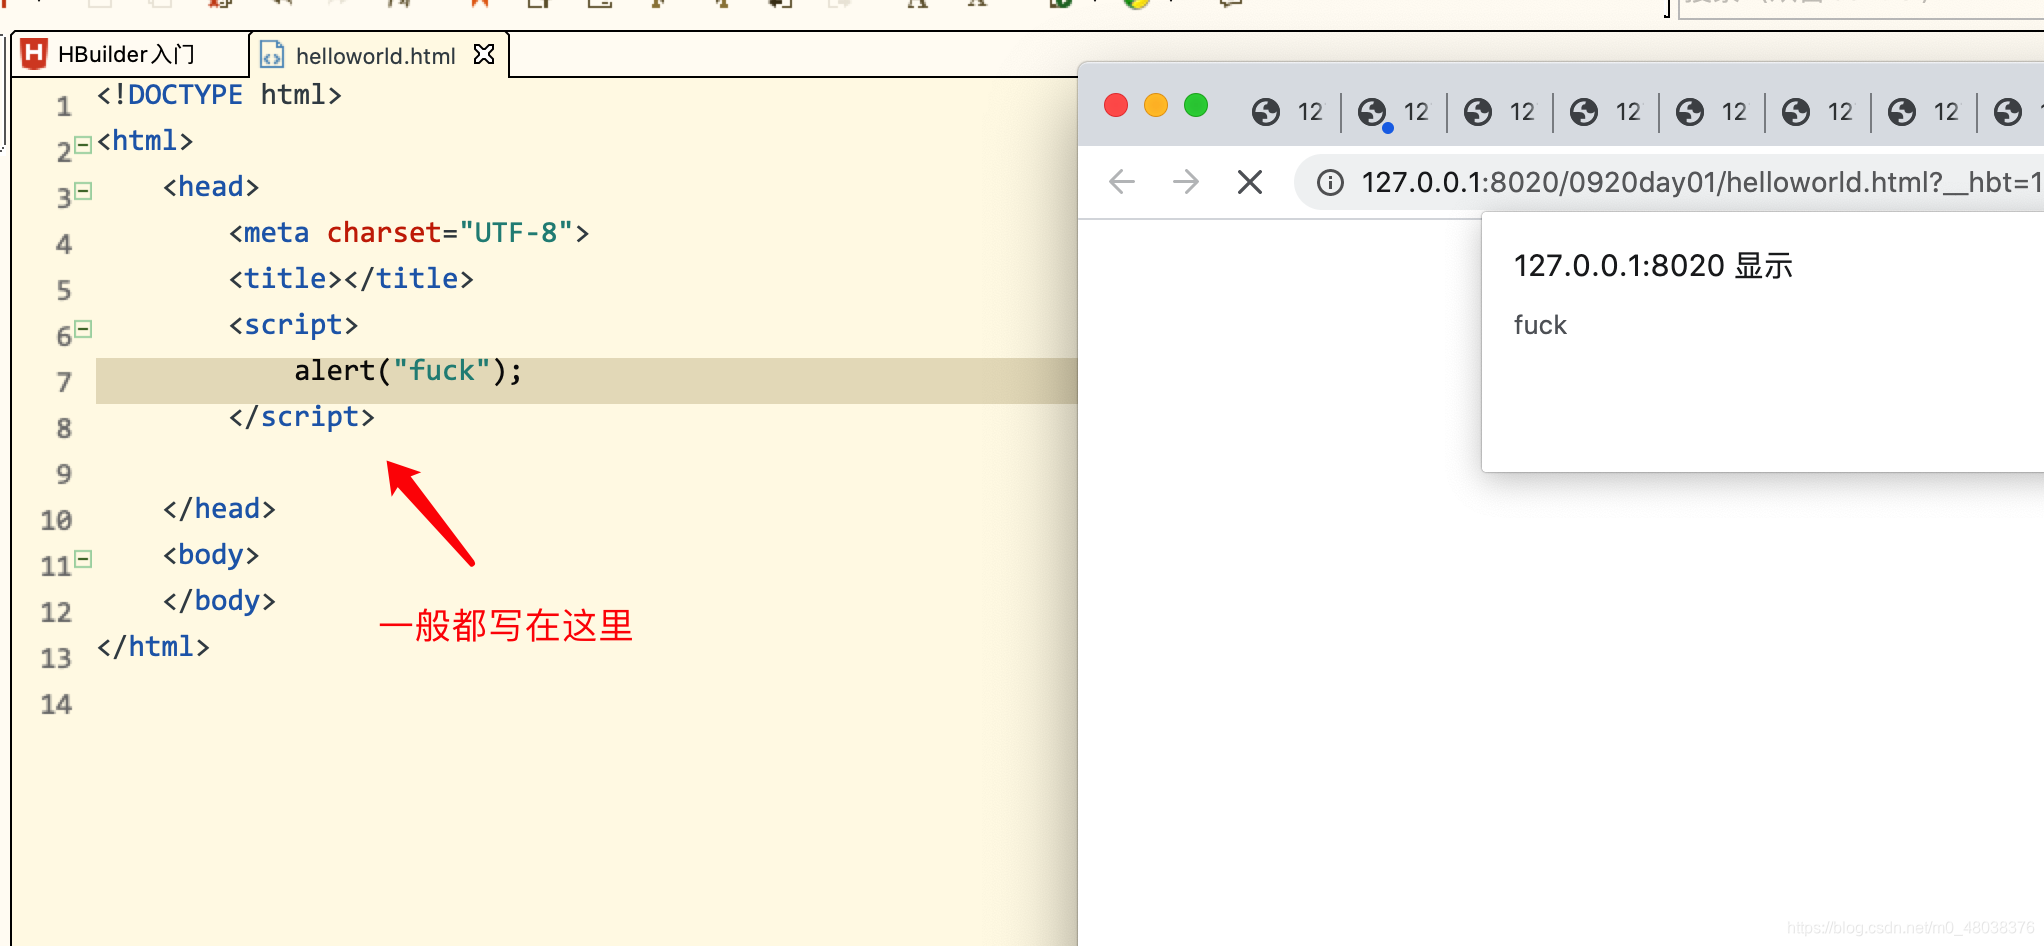The width and height of the screenshot is (2044, 946).
Task: Collapse the head tag fold marker
Action: pyautogui.click(x=84, y=191)
